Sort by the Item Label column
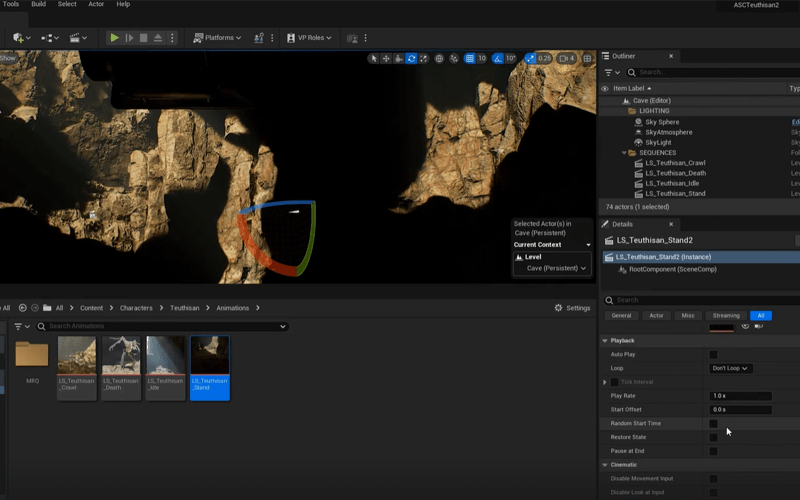 pyautogui.click(x=632, y=88)
